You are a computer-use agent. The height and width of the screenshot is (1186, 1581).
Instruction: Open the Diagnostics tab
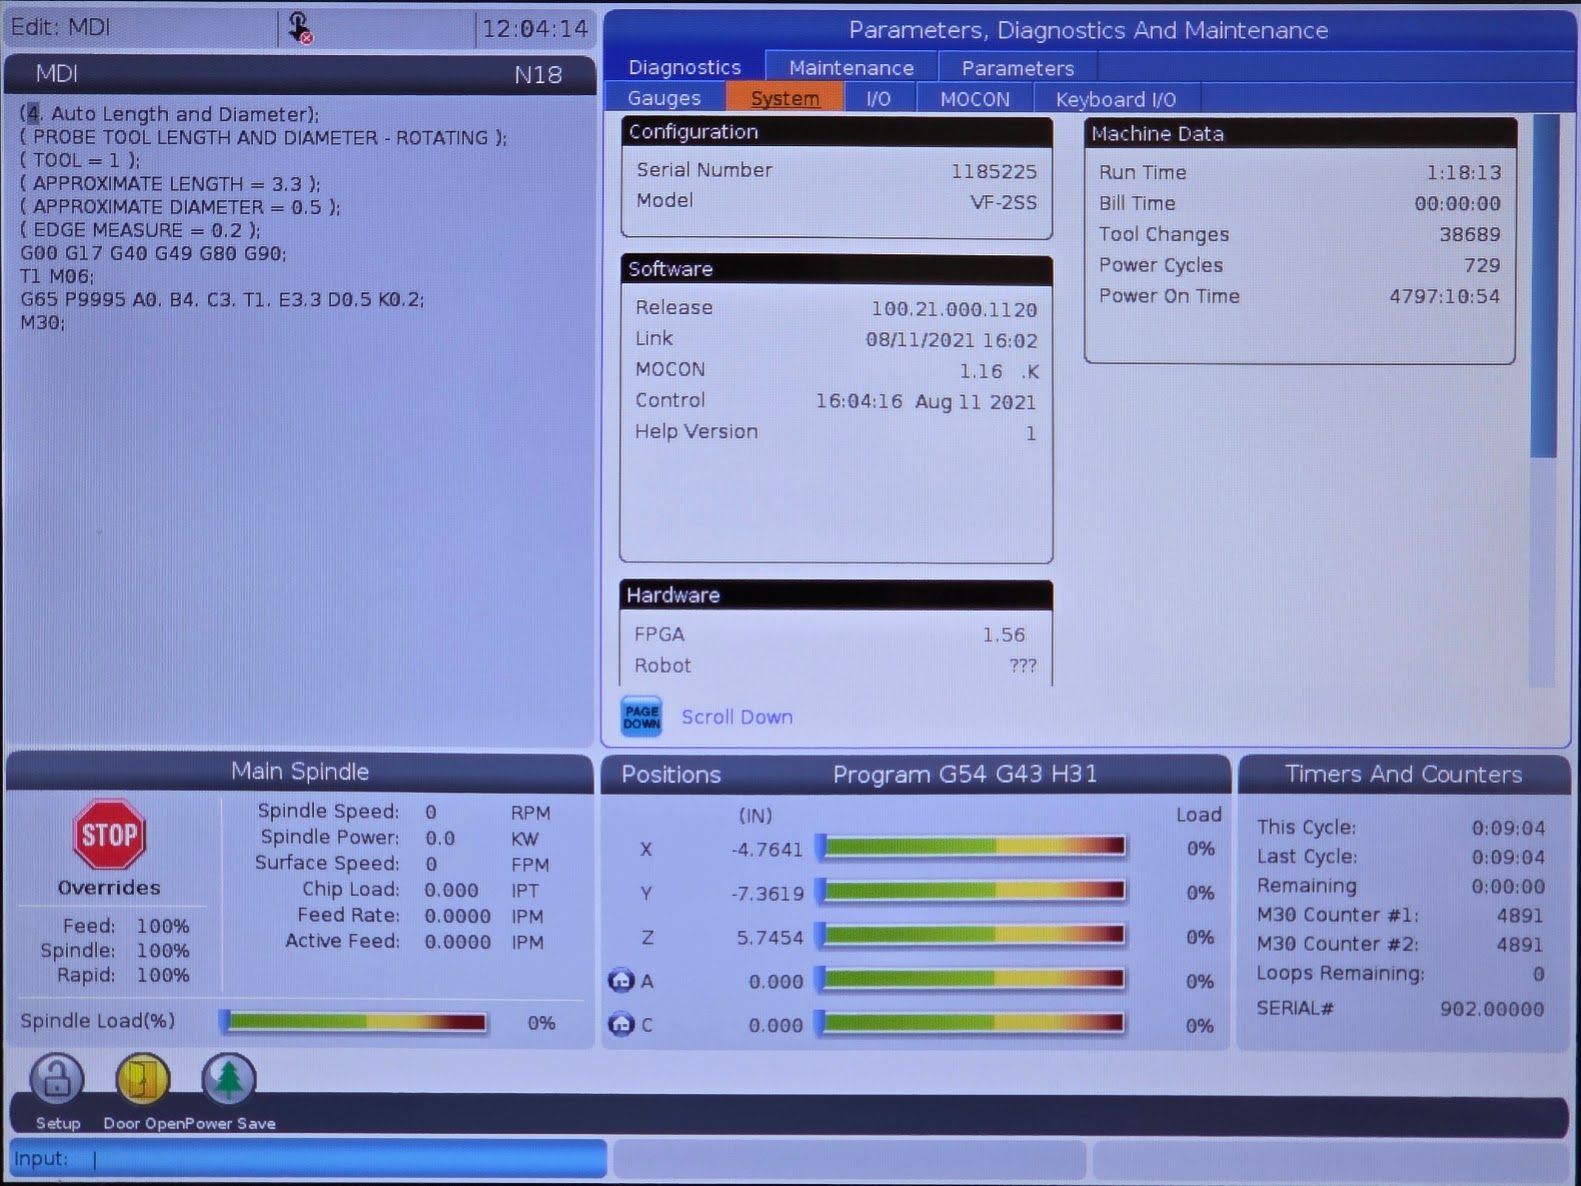(x=684, y=67)
